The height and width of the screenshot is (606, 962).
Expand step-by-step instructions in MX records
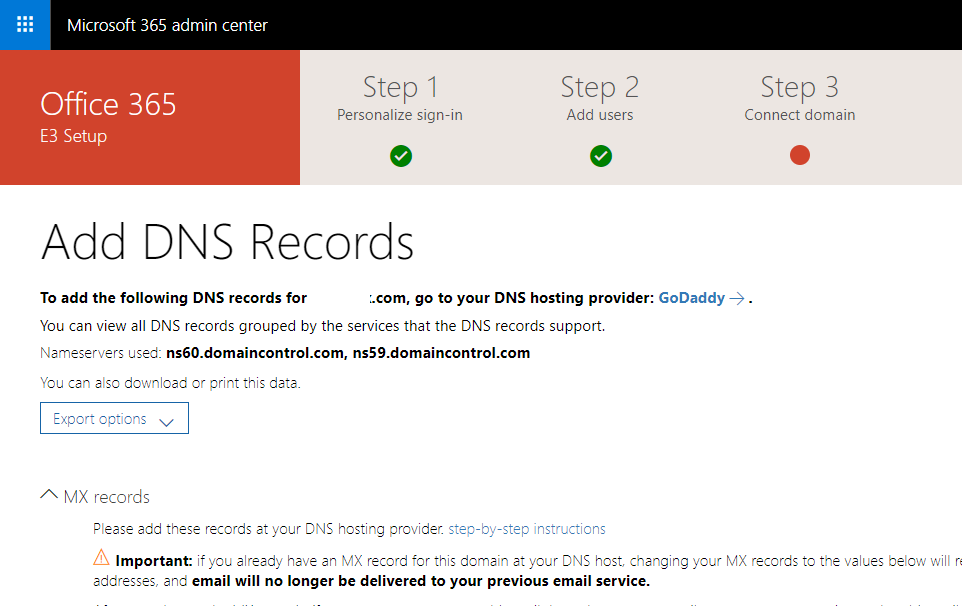click(x=527, y=529)
